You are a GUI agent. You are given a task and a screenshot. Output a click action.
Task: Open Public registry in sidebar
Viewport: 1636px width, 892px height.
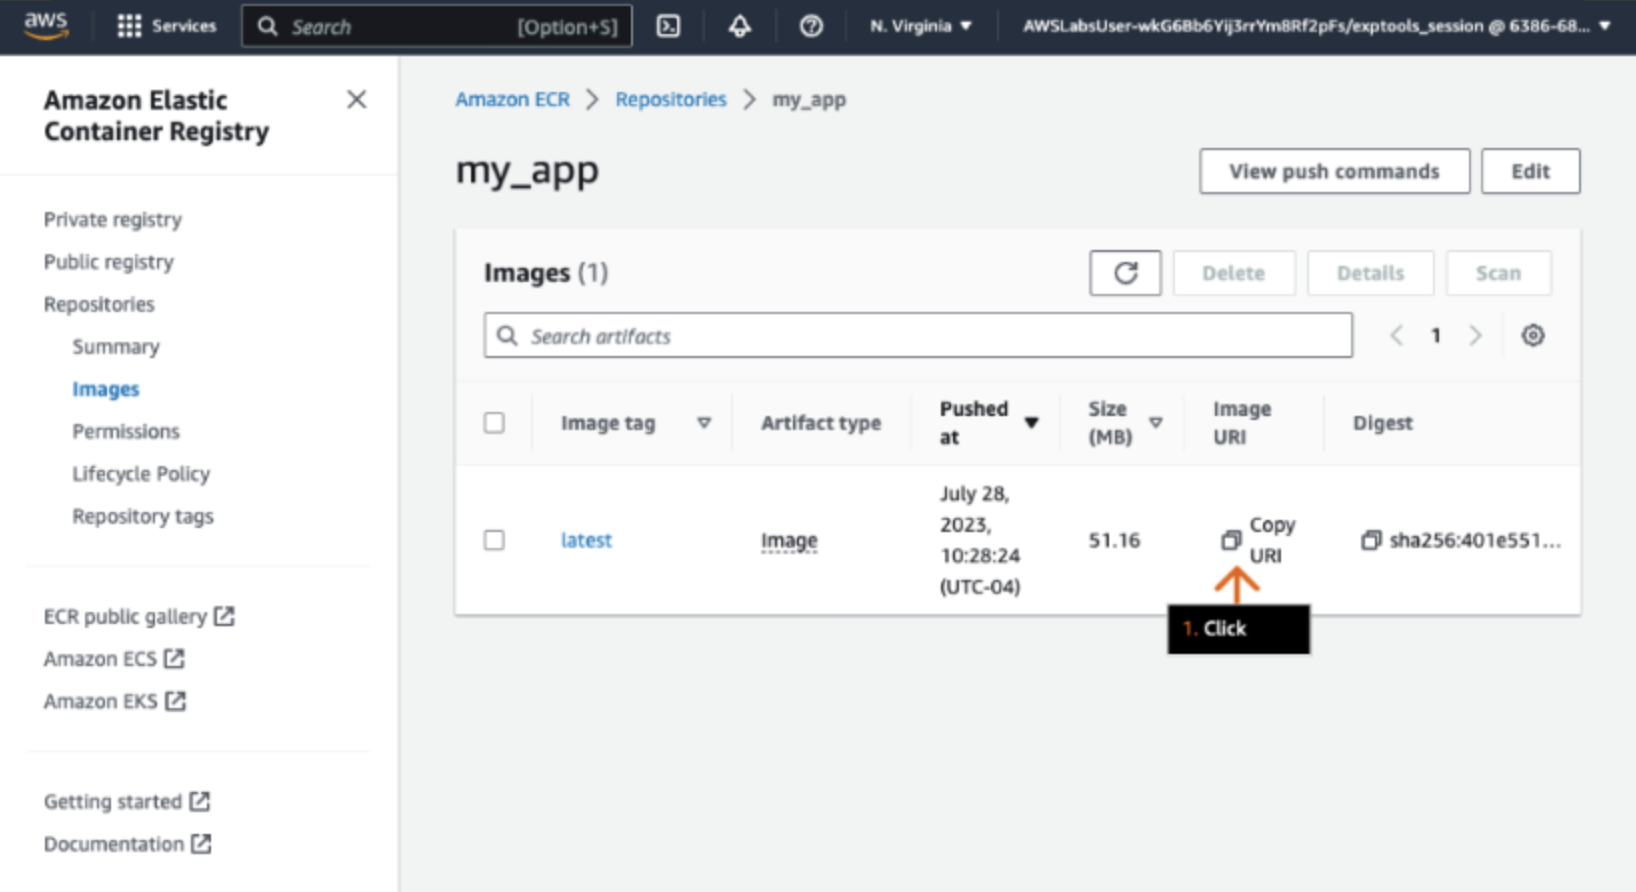[x=108, y=261]
